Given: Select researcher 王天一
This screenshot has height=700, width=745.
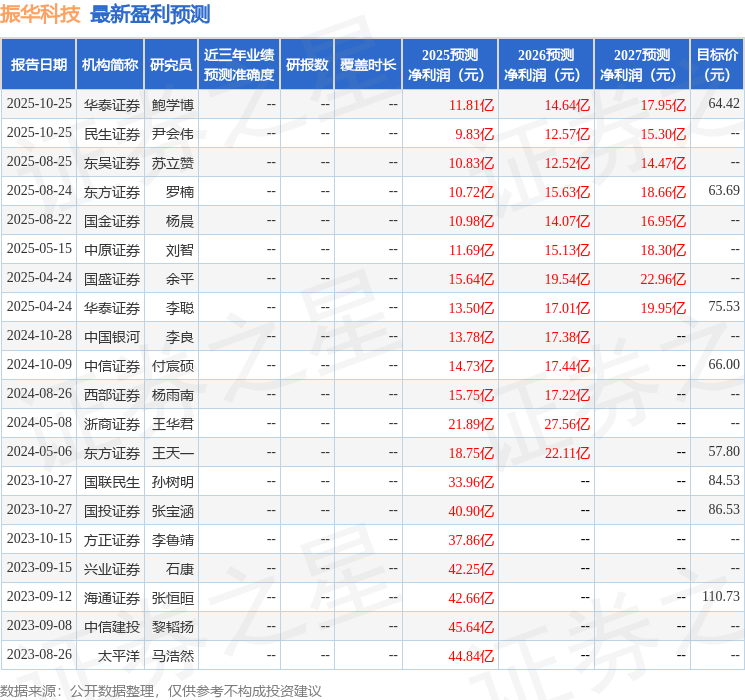Looking at the screenshot, I should [172, 453].
